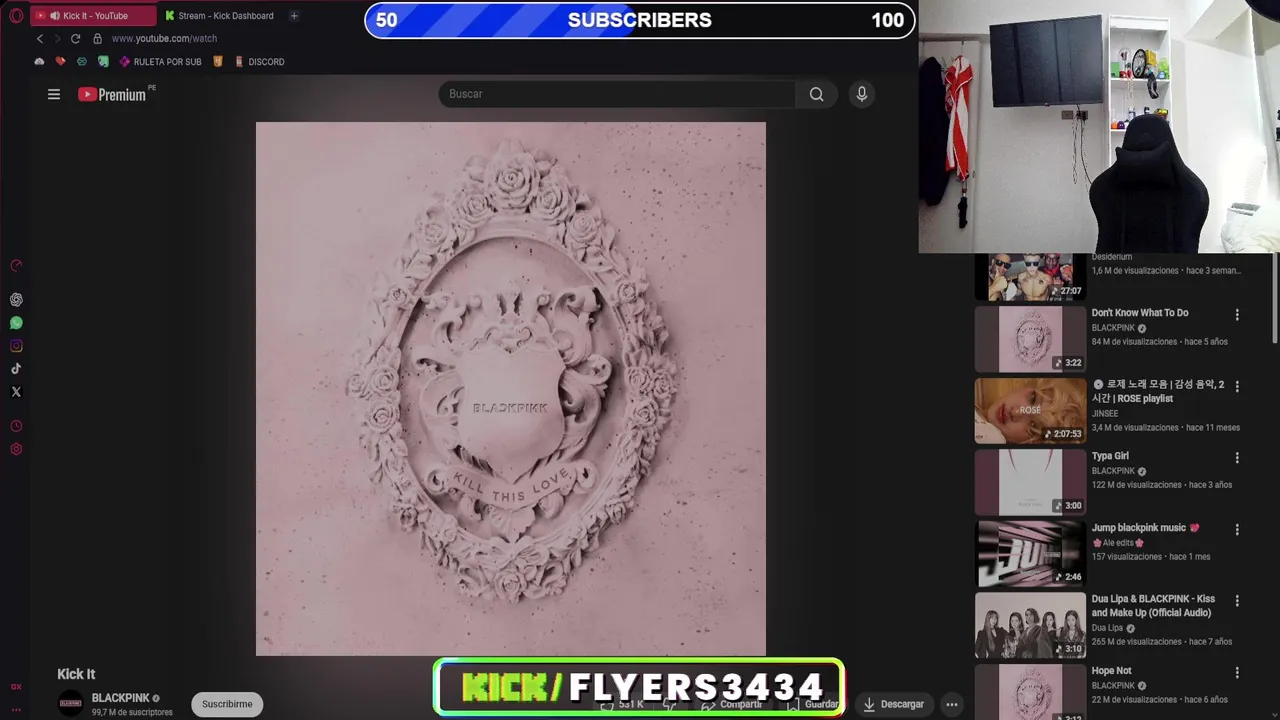
Task: Open Don't Know What To Do title
Action: 1140,313
